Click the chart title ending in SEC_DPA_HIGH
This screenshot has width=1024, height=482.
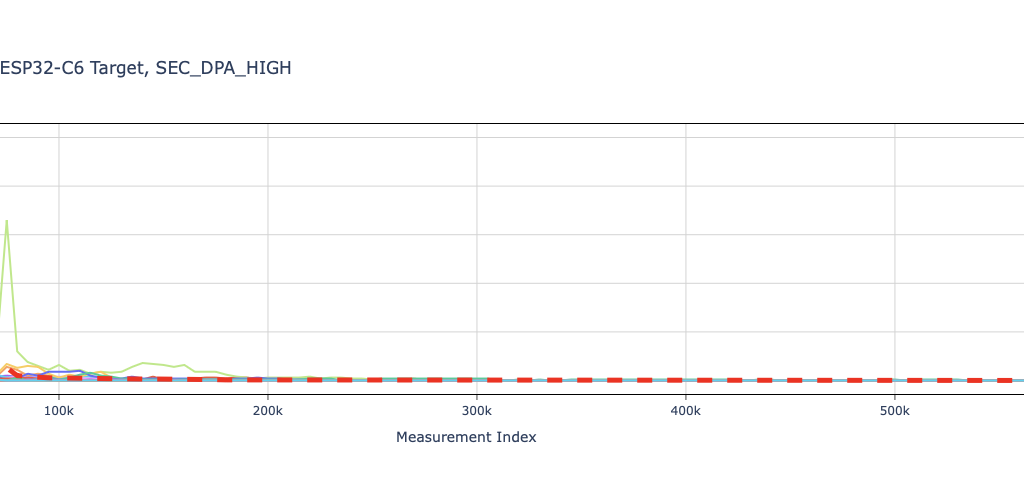tap(145, 68)
